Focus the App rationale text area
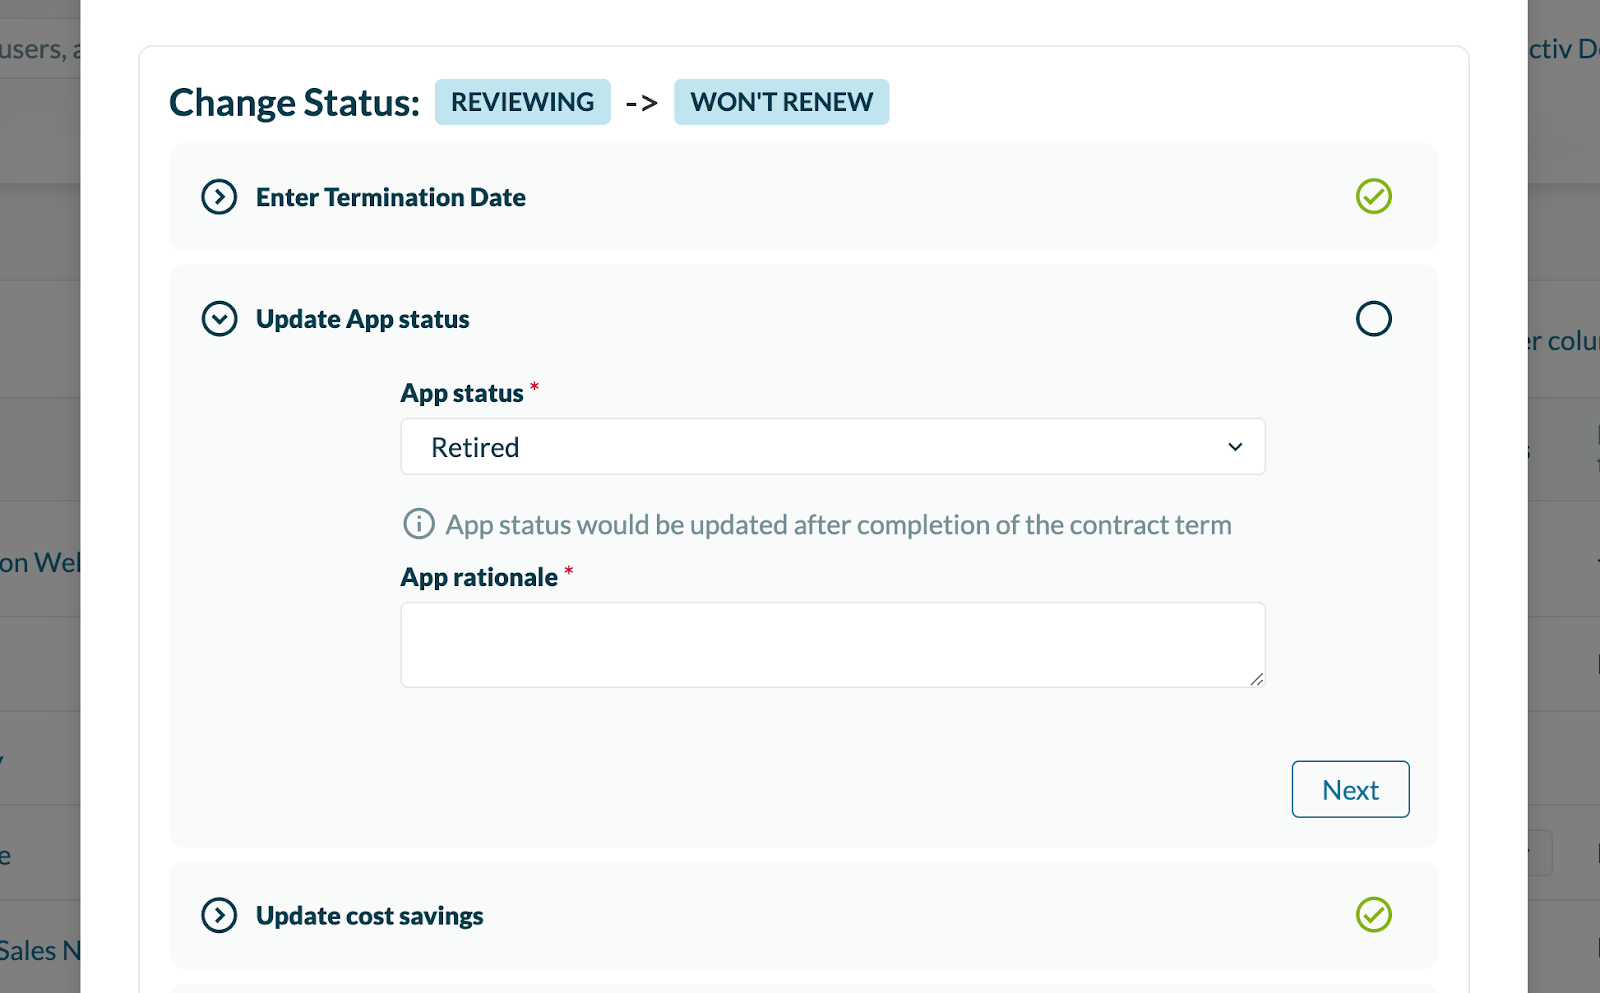Screen dimensions: 1600x993 pos(832,644)
